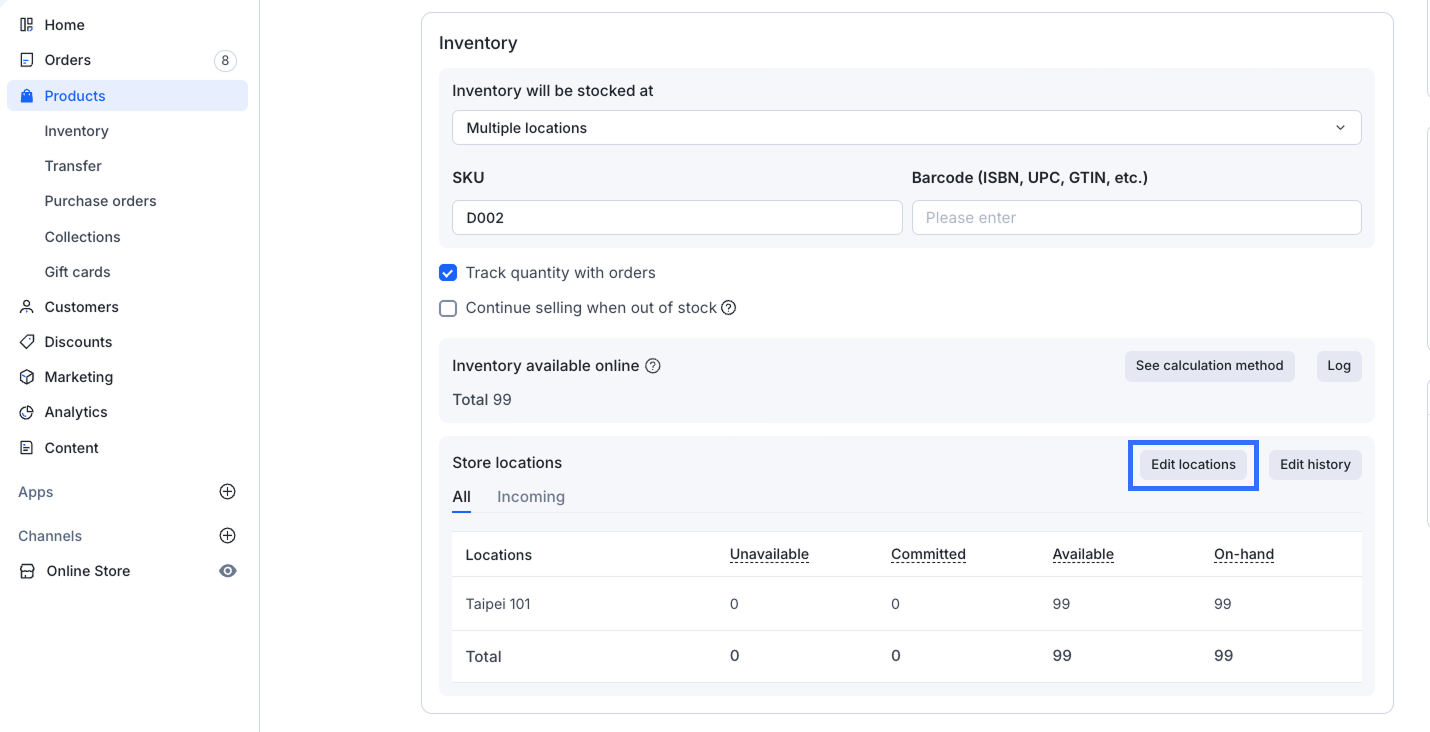Add a sales channel with plus icon
1430x732 pixels.
pyautogui.click(x=227, y=536)
